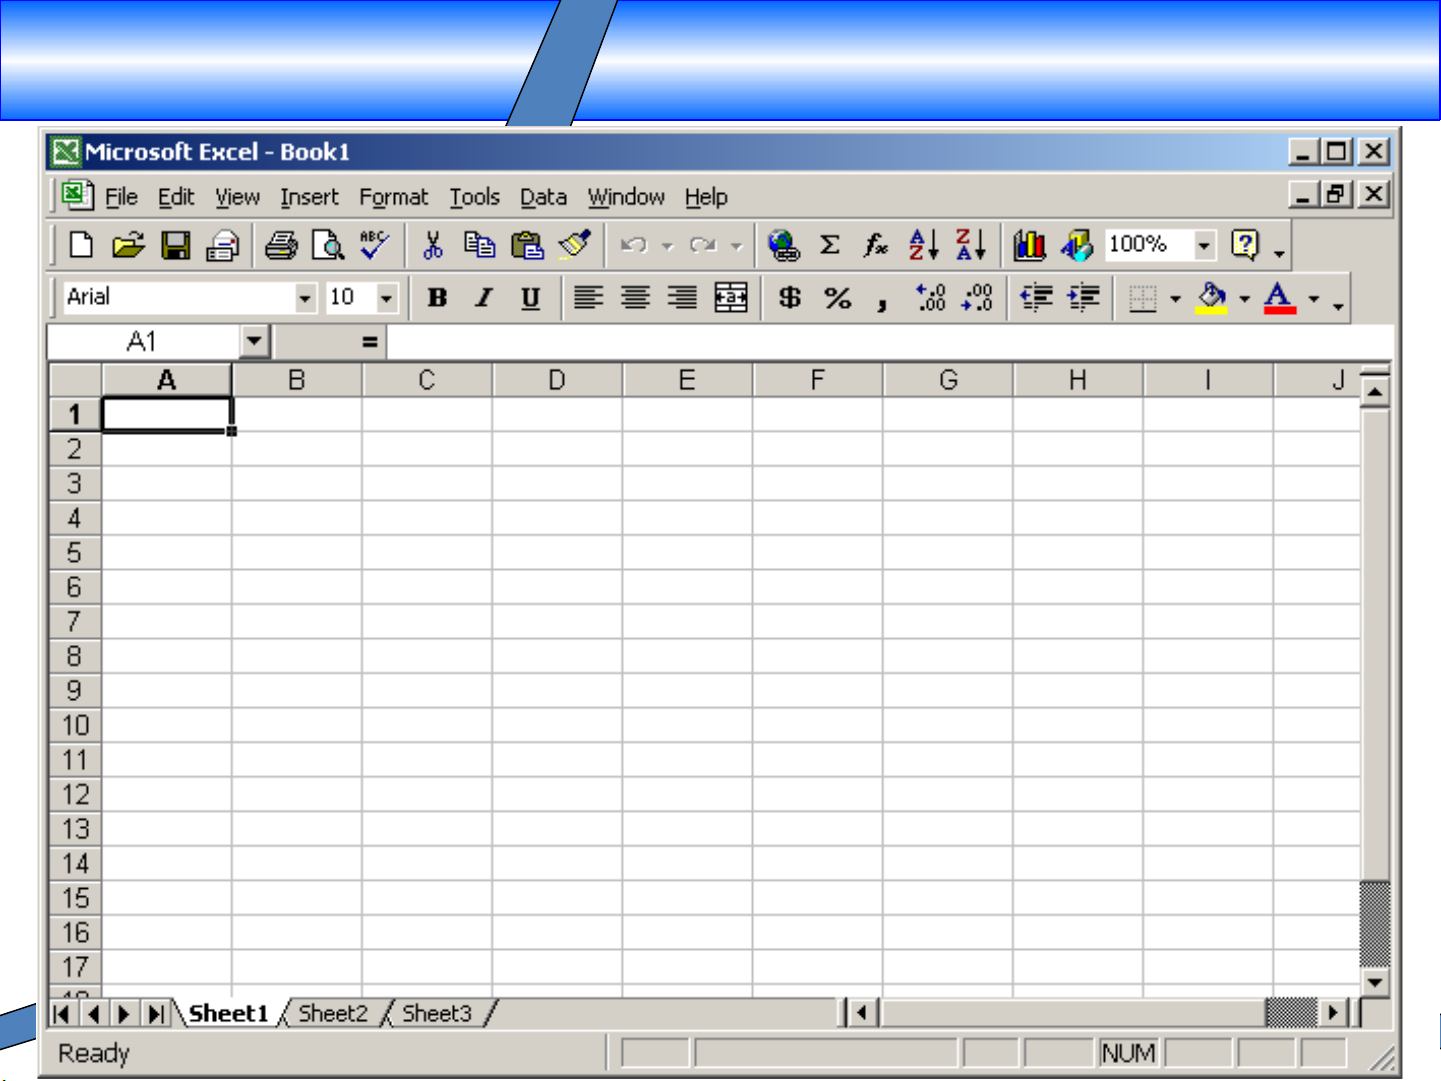
Task: Decrease the cell indent
Action: (x=1036, y=298)
